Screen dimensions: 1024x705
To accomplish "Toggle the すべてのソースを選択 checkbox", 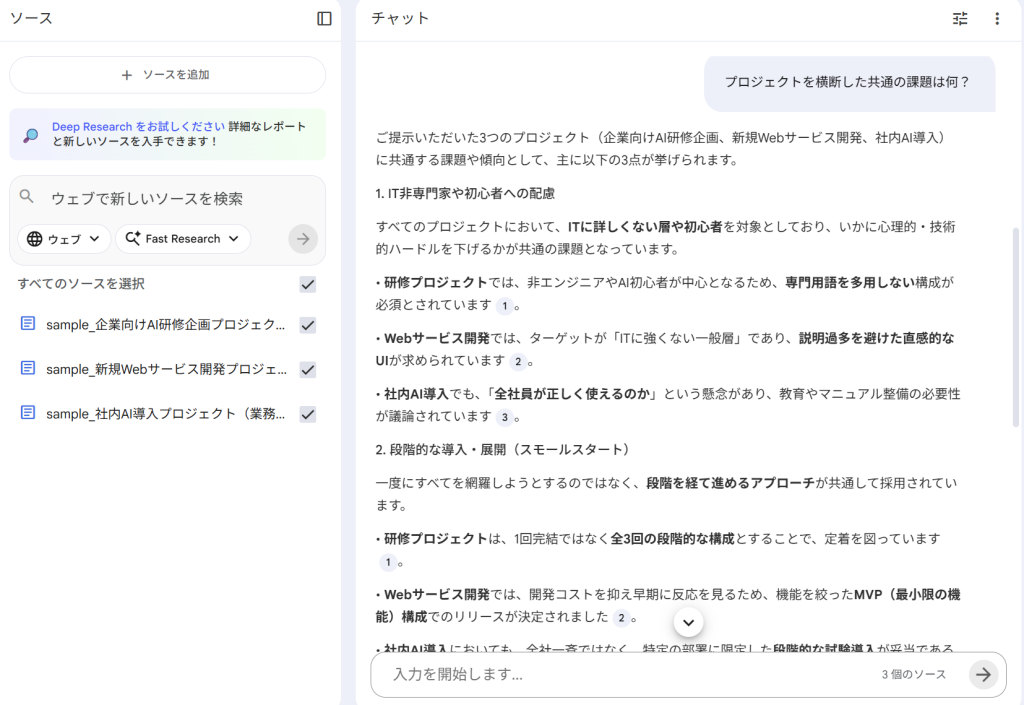I will 308,285.
